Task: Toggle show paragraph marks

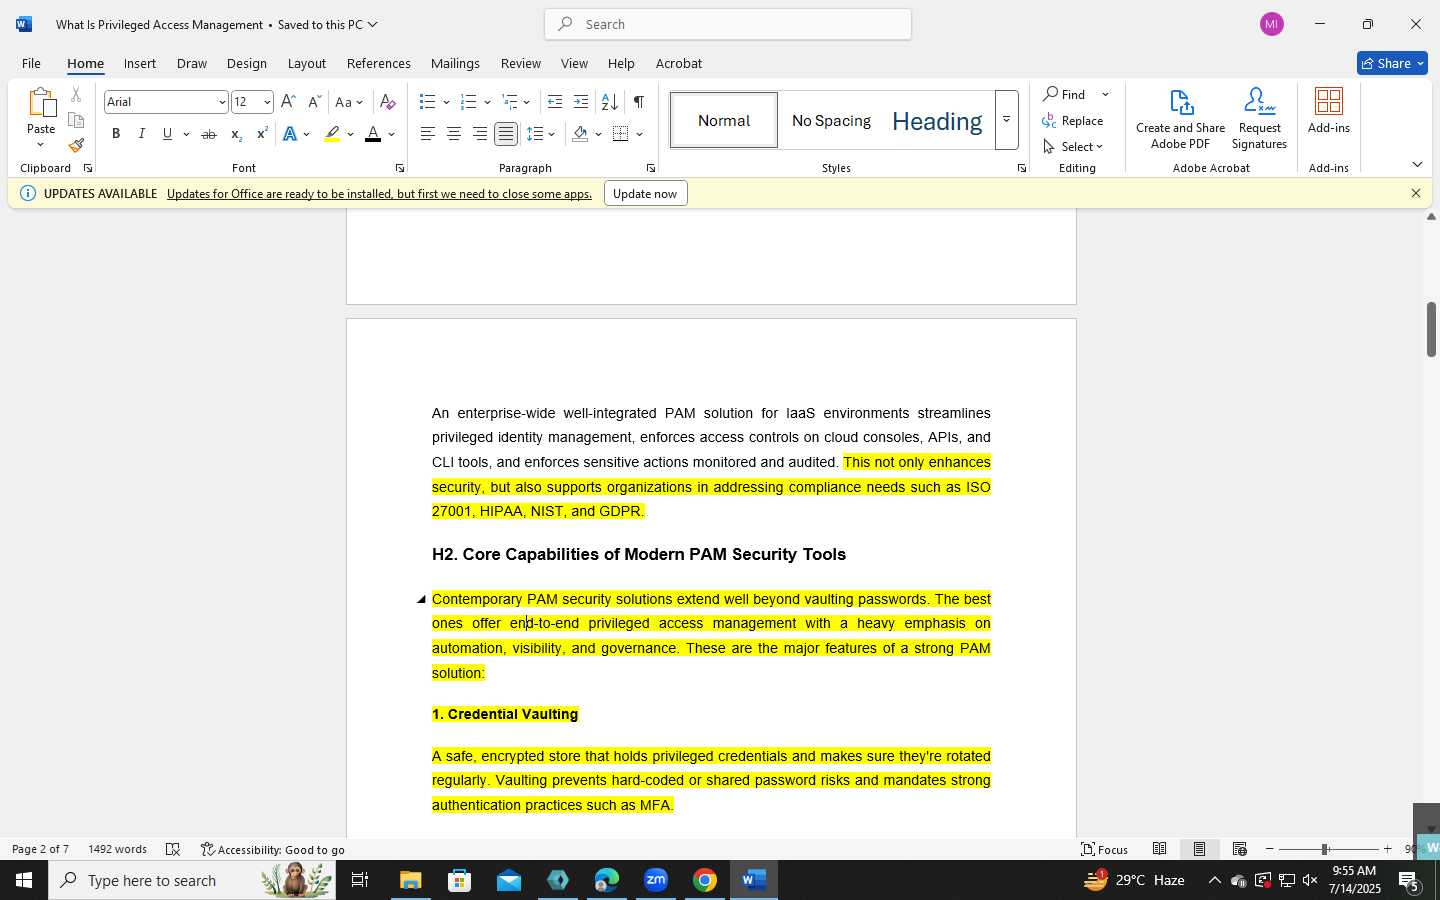Action: [638, 102]
